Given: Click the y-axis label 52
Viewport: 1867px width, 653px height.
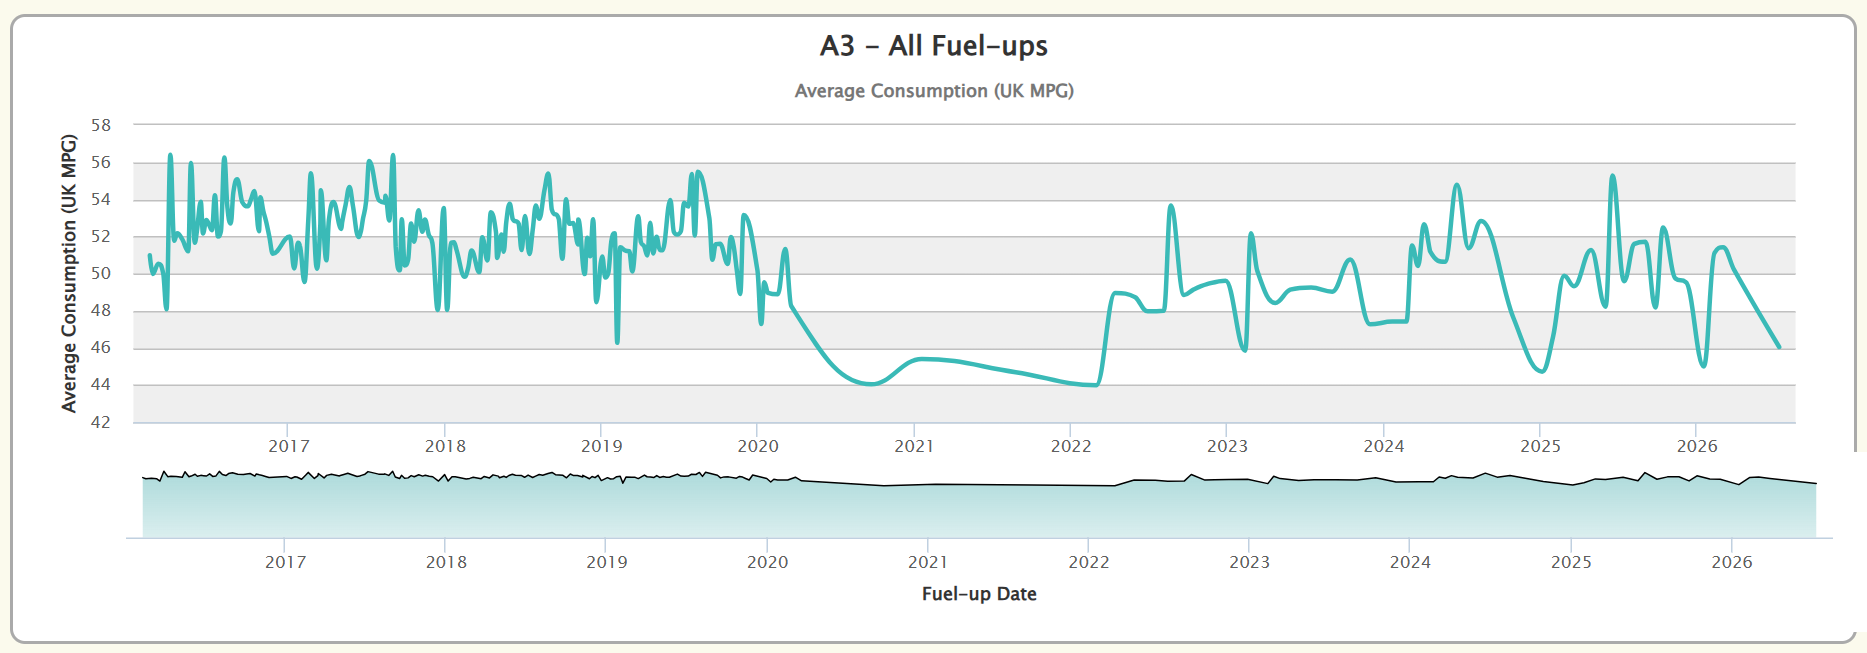Looking at the screenshot, I should pos(101,236).
